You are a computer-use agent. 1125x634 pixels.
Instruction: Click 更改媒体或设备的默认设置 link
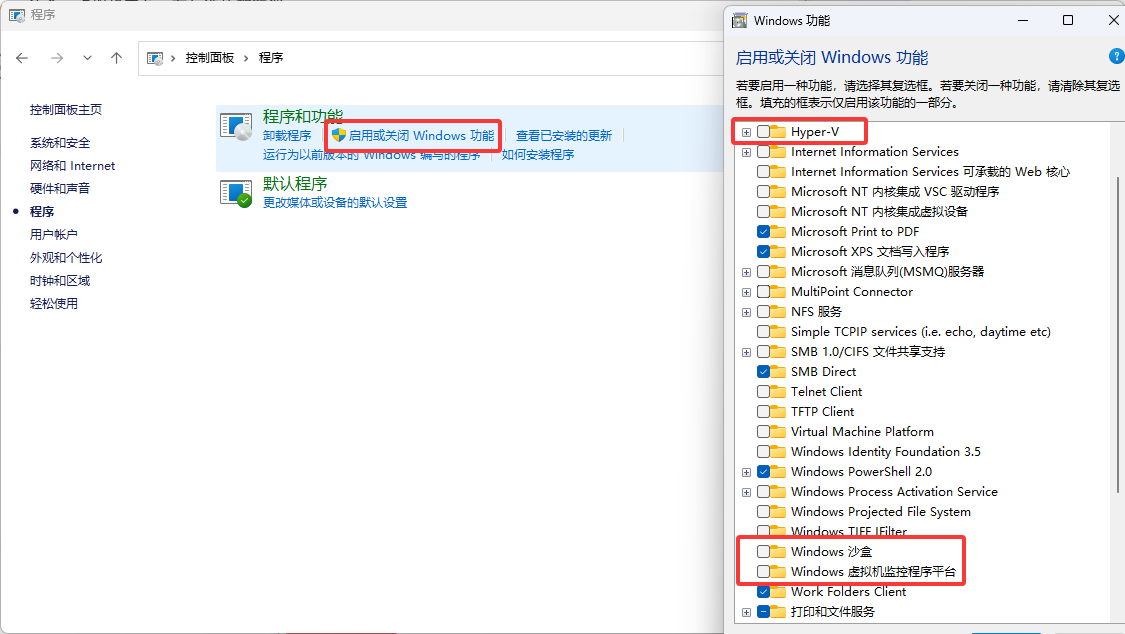click(x=335, y=203)
